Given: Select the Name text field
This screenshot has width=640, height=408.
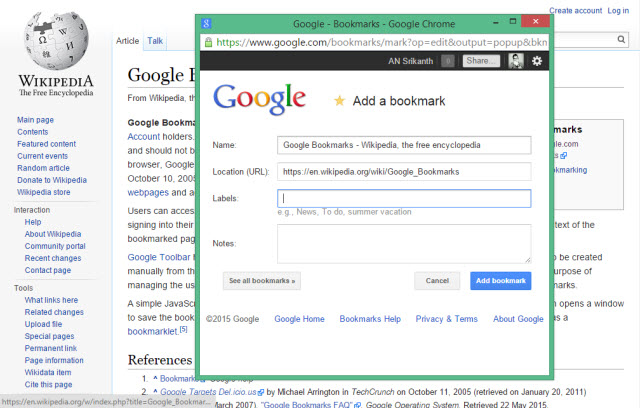Looking at the screenshot, I should point(404,145).
